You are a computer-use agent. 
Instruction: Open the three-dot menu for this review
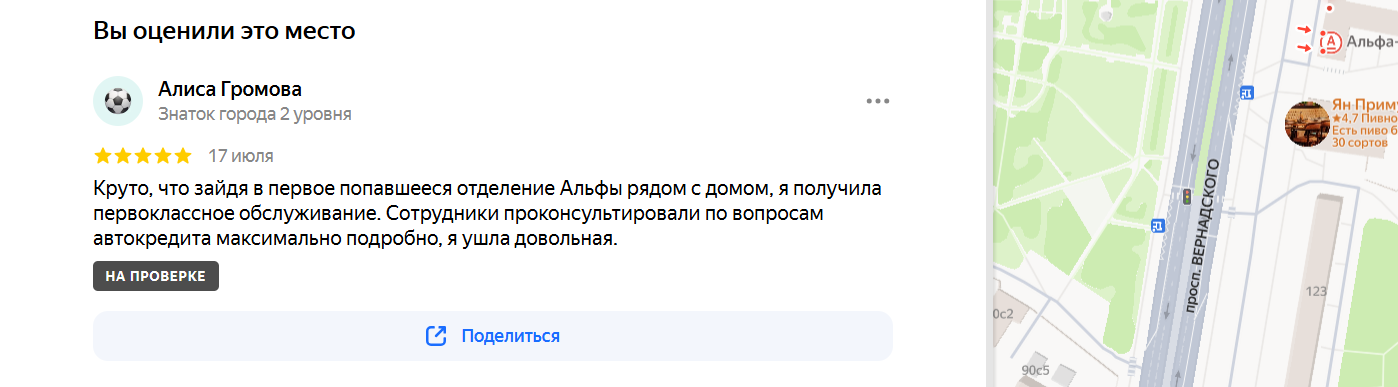878,101
